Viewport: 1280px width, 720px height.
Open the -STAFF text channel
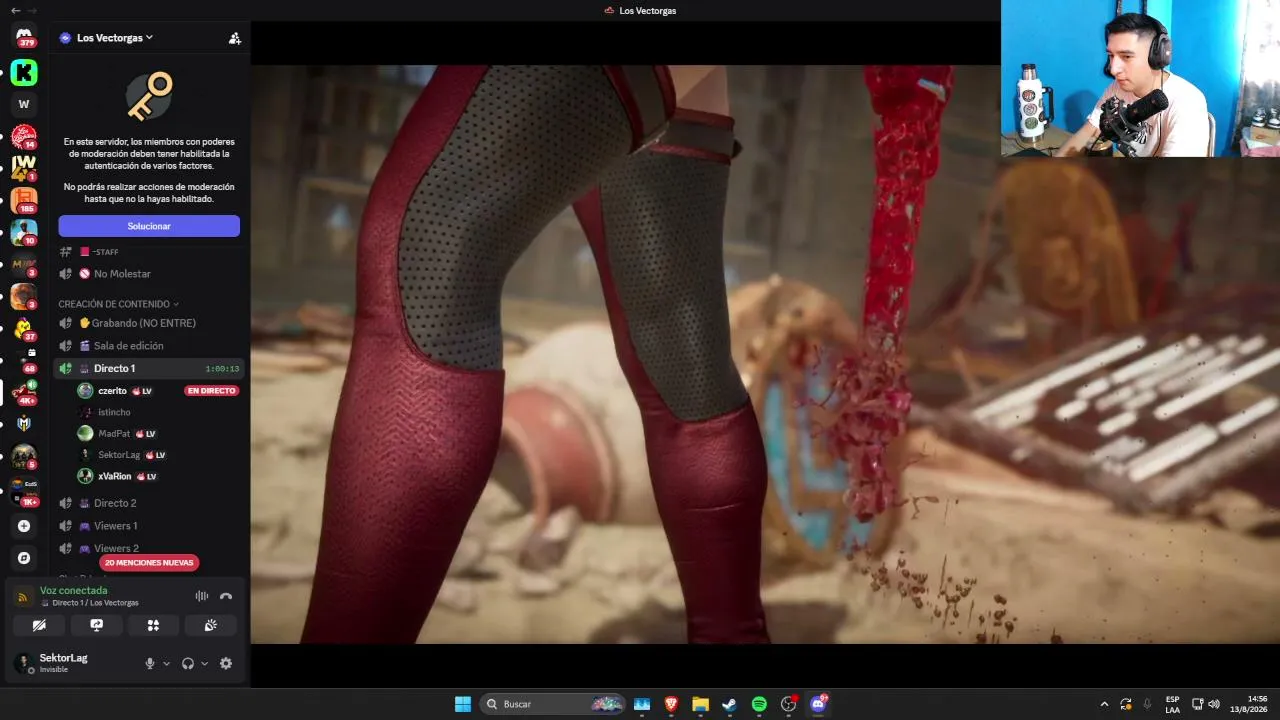pyautogui.click(x=149, y=252)
